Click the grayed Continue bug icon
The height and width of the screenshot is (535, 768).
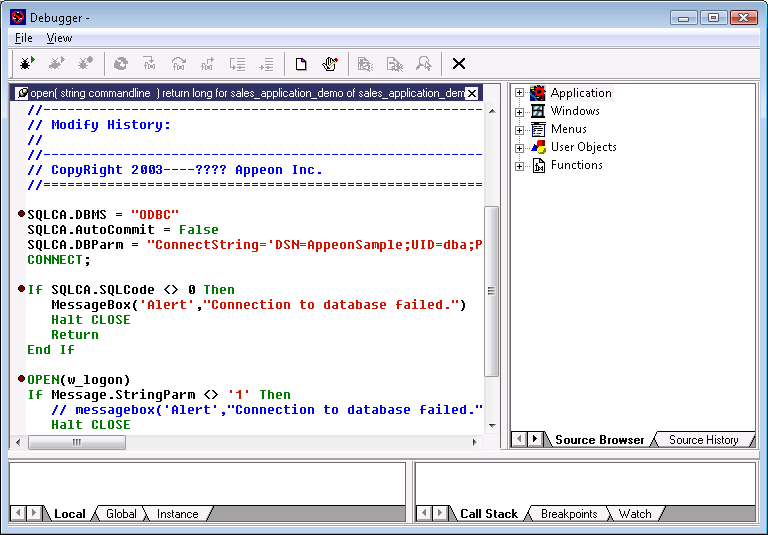click(56, 64)
